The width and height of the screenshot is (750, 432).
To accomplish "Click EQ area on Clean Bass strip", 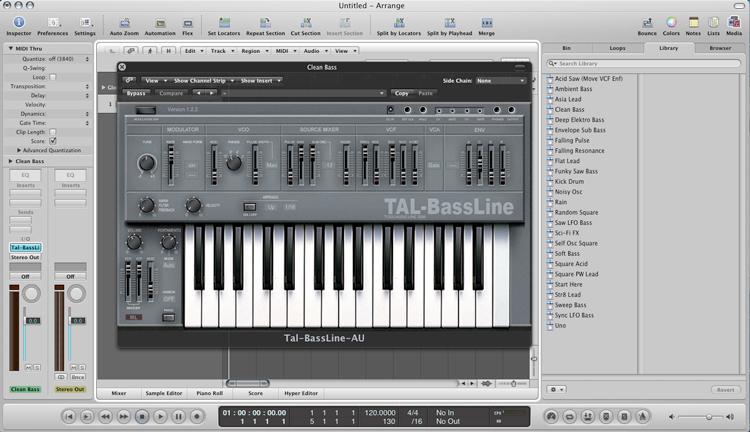I will 25,175.
